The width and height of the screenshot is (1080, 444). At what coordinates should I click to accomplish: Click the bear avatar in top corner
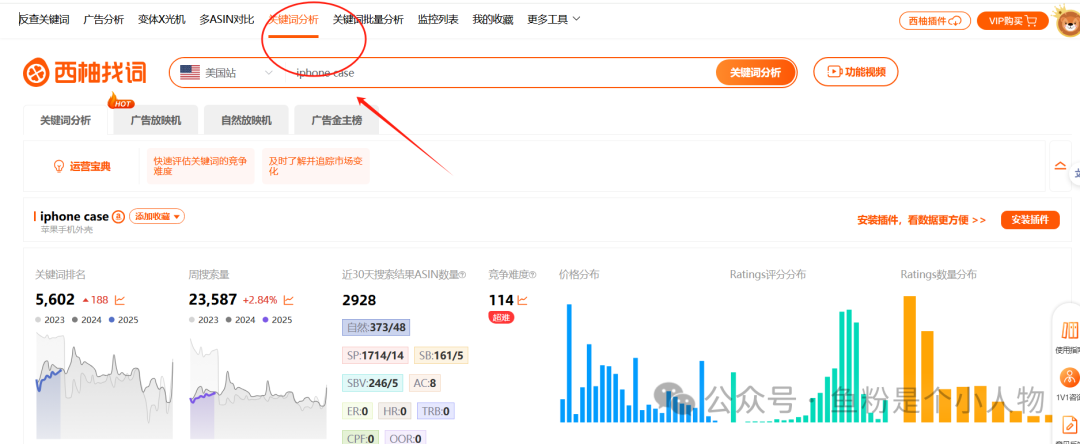(1068, 19)
